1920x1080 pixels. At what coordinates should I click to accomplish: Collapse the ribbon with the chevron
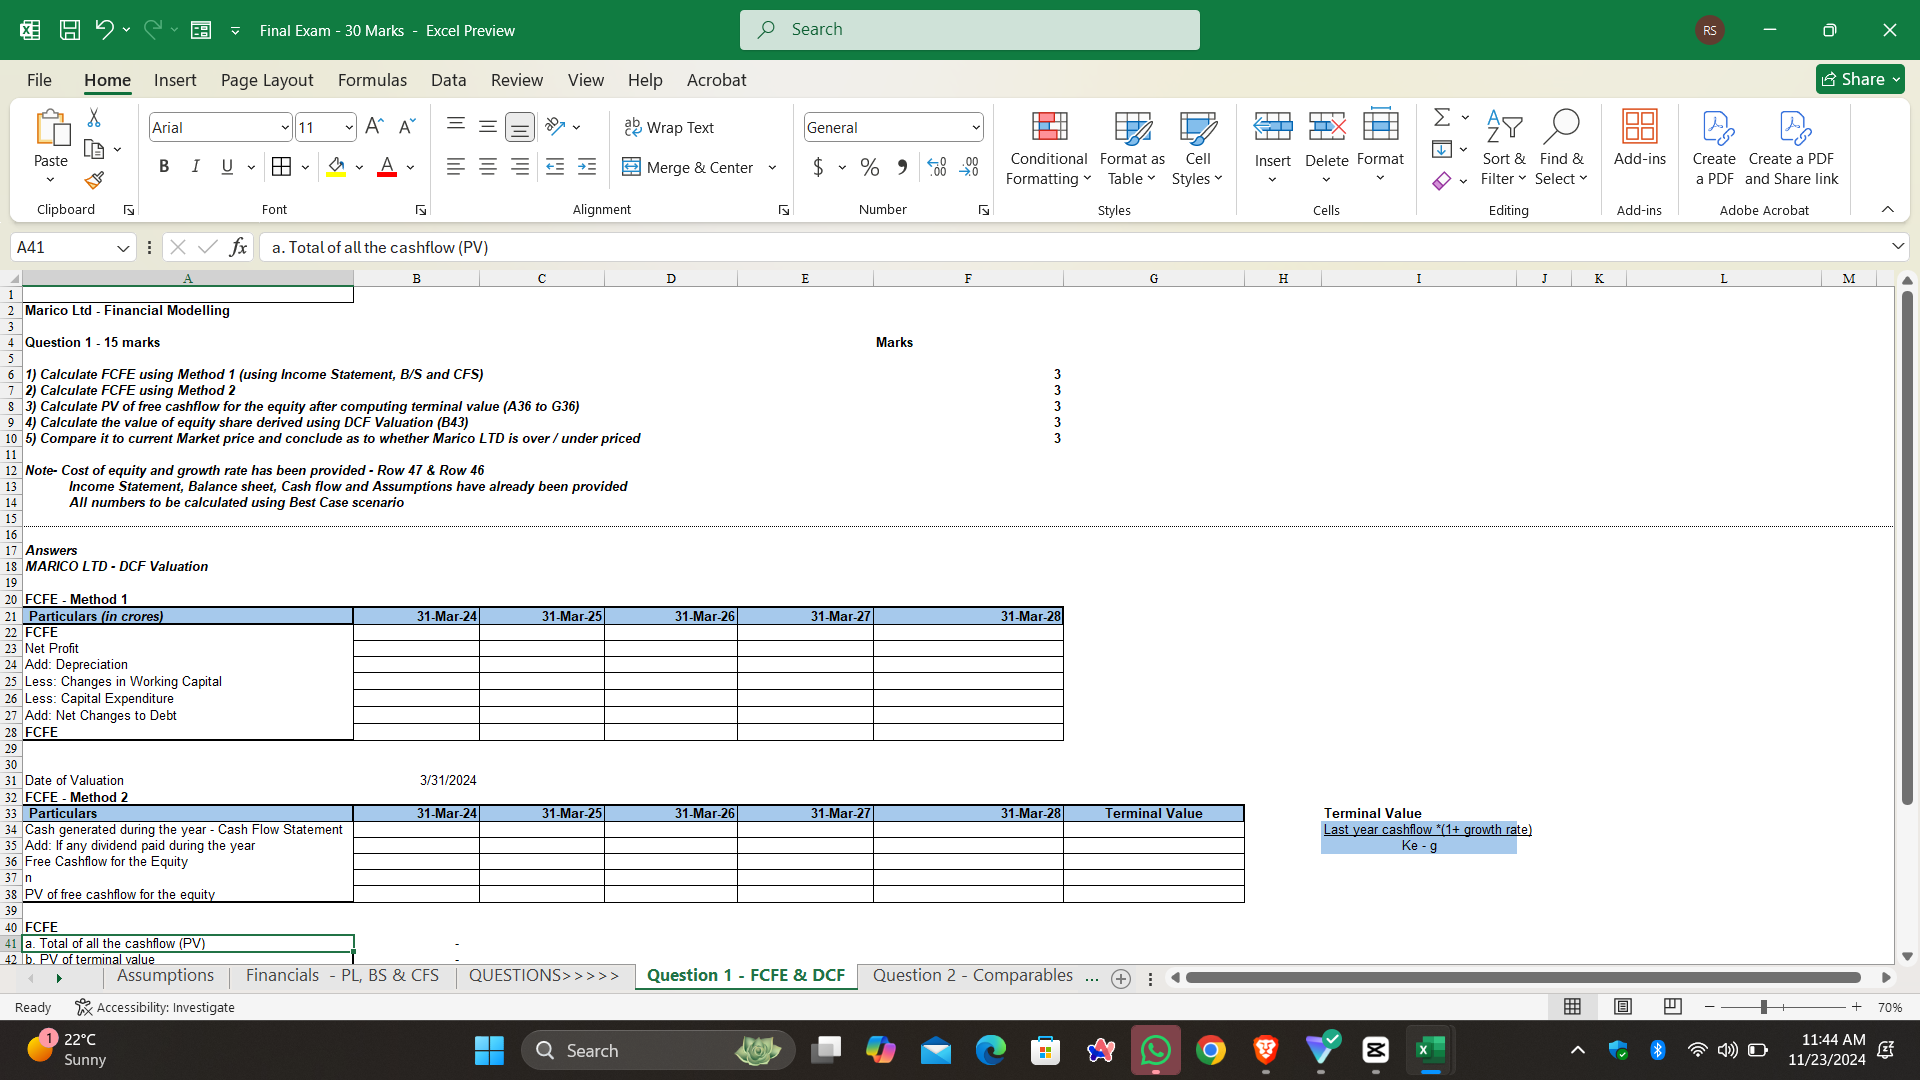click(x=1887, y=209)
